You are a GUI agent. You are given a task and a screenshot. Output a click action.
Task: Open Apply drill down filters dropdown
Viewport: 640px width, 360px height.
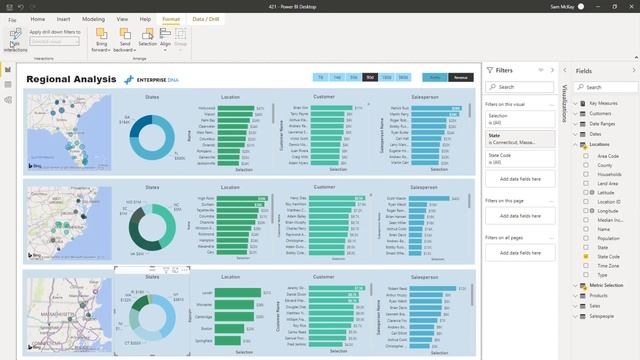click(x=55, y=41)
